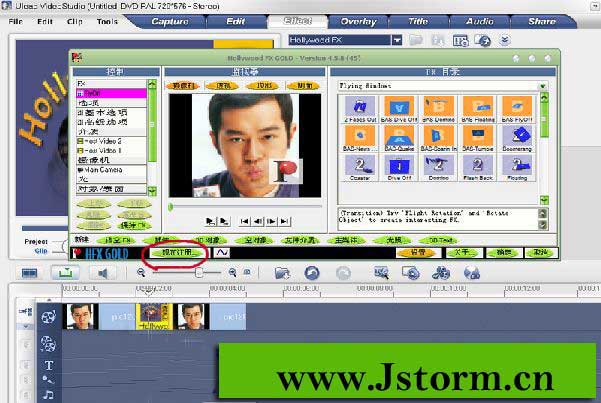
Task: Click the zoom in magnifier in timeline toolbar
Action: pyautogui.click(x=232, y=273)
